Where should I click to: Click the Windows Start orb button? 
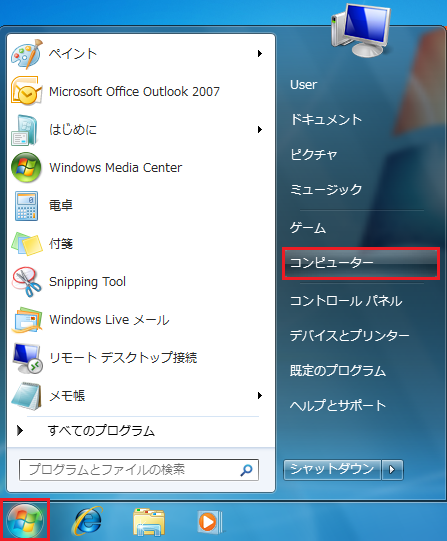click(x=25, y=521)
